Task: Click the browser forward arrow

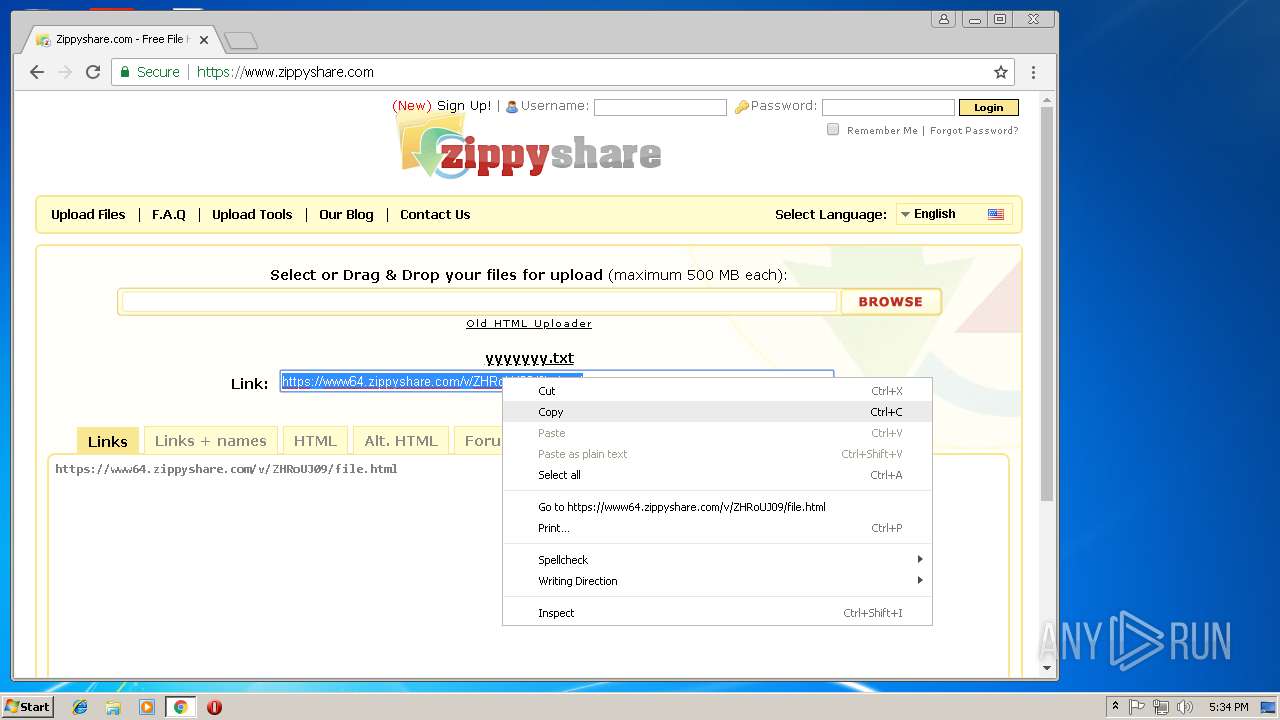Action: coord(65,72)
